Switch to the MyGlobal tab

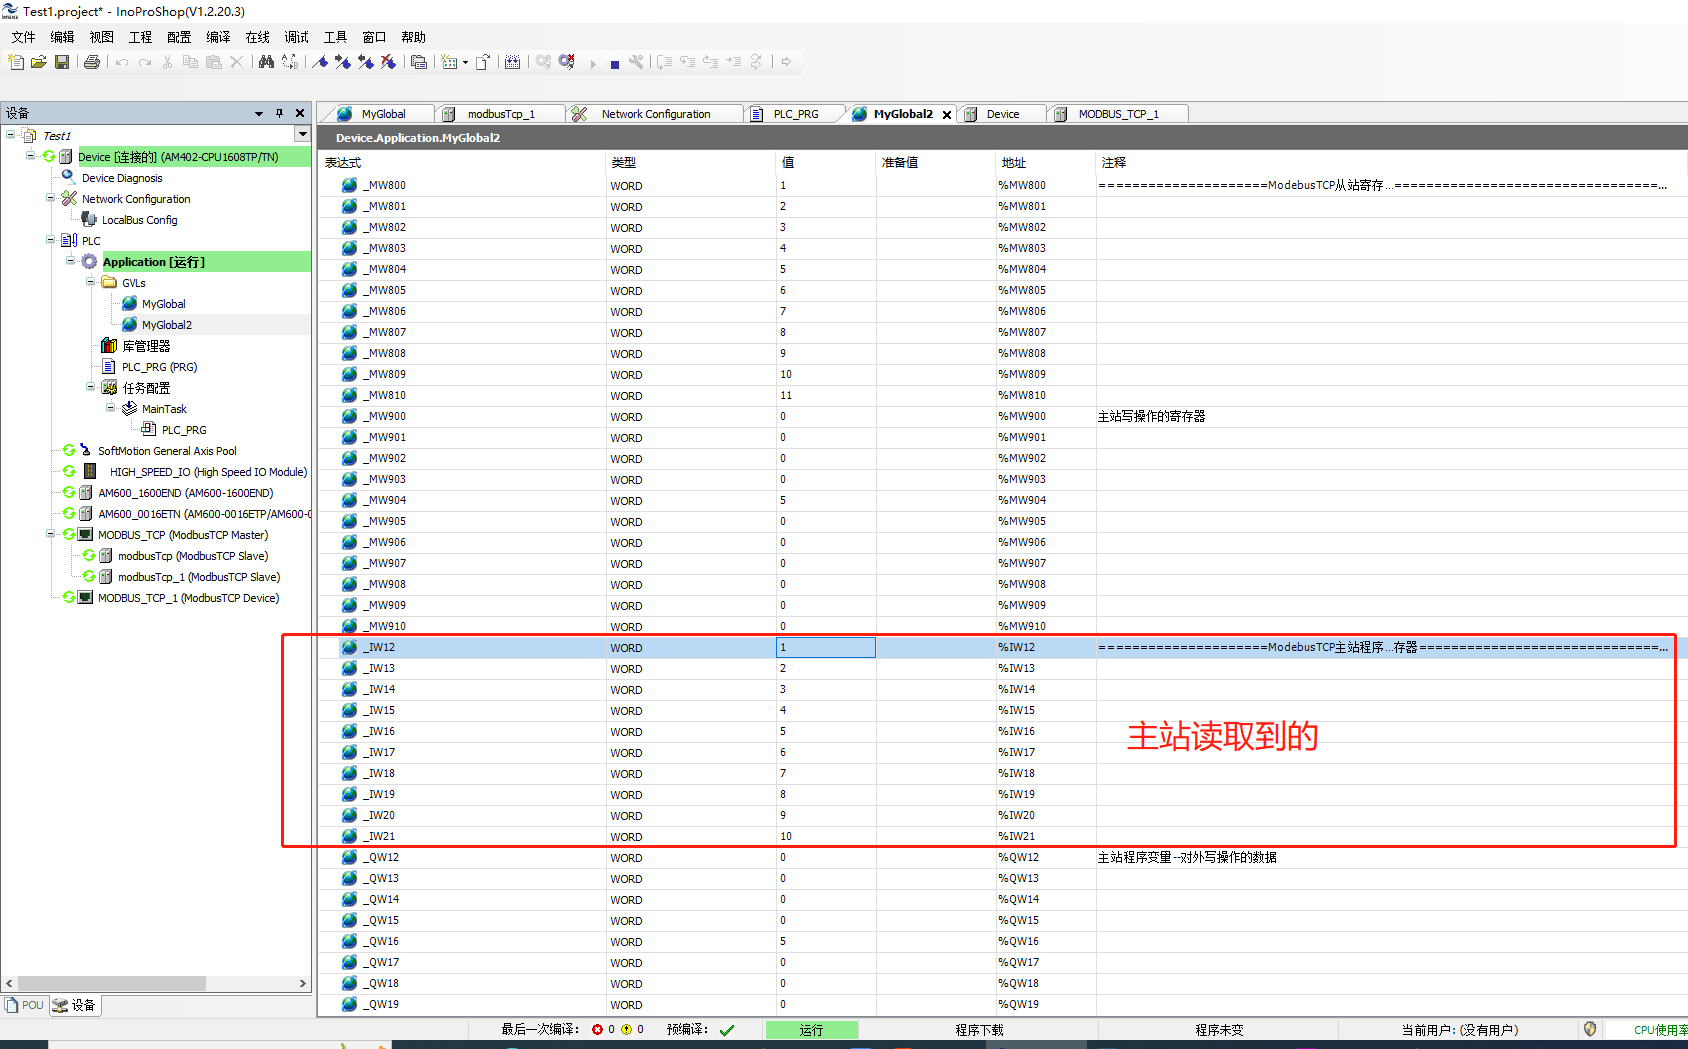383,114
